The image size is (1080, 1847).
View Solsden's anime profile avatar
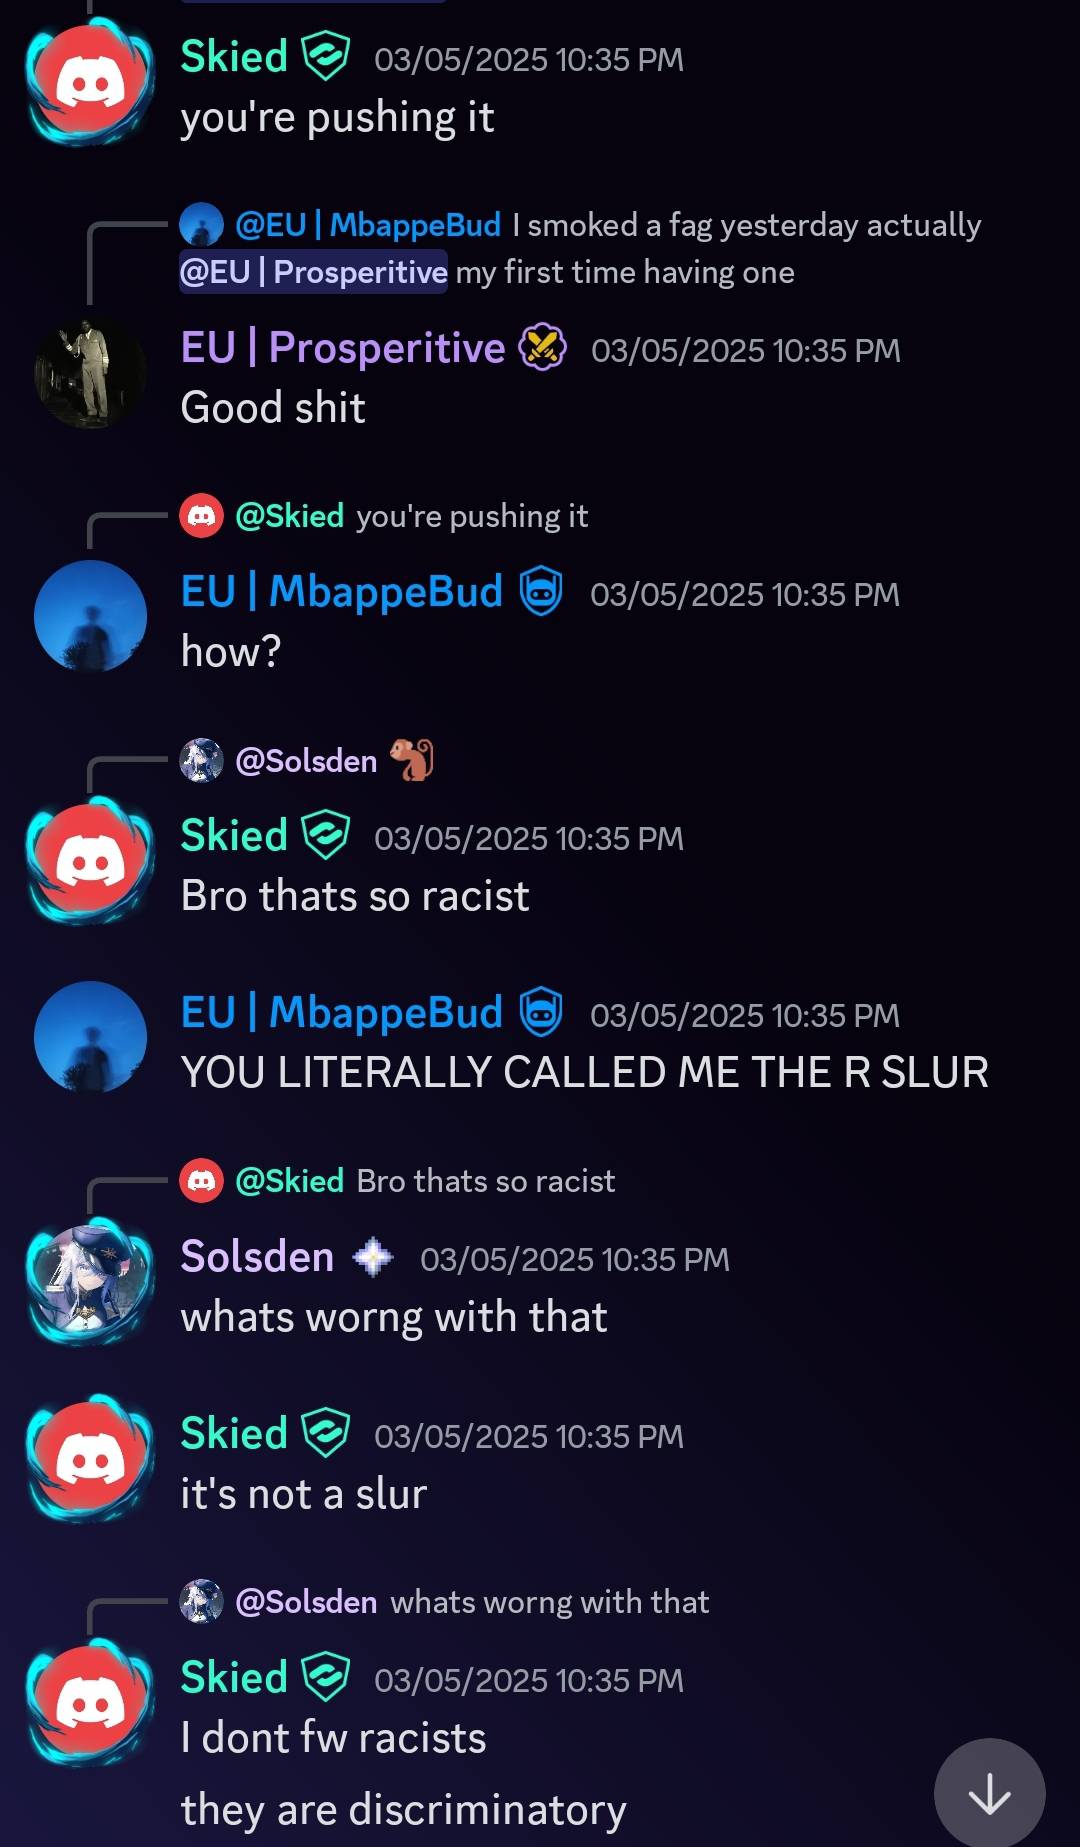[90, 1282]
